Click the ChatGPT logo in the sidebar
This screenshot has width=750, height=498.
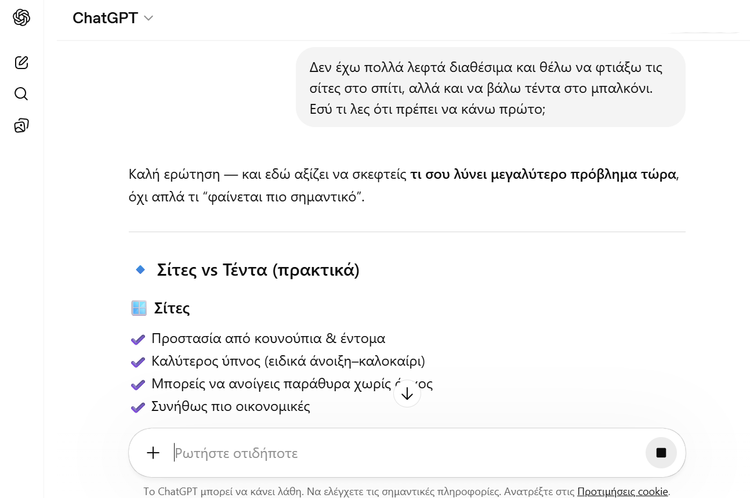[21, 18]
